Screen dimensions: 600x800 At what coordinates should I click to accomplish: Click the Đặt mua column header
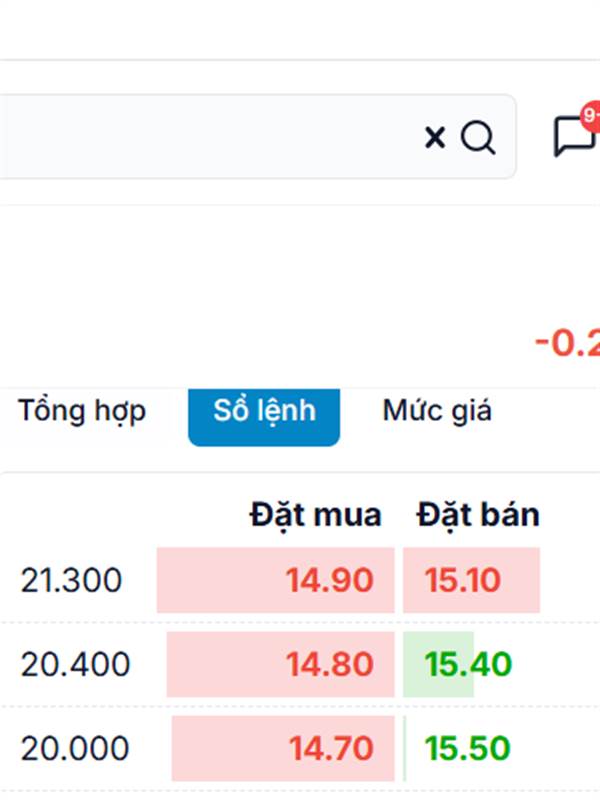[316, 515]
